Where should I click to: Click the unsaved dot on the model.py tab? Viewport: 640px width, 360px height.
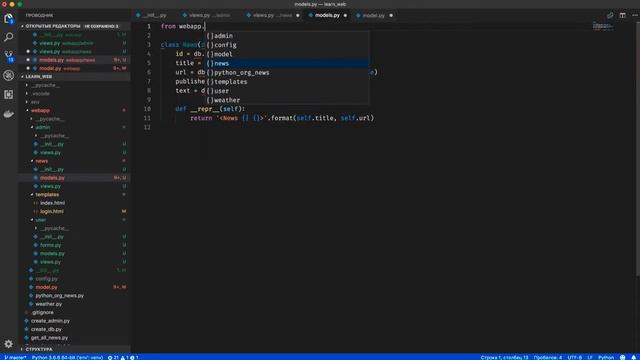[x=391, y=16]
